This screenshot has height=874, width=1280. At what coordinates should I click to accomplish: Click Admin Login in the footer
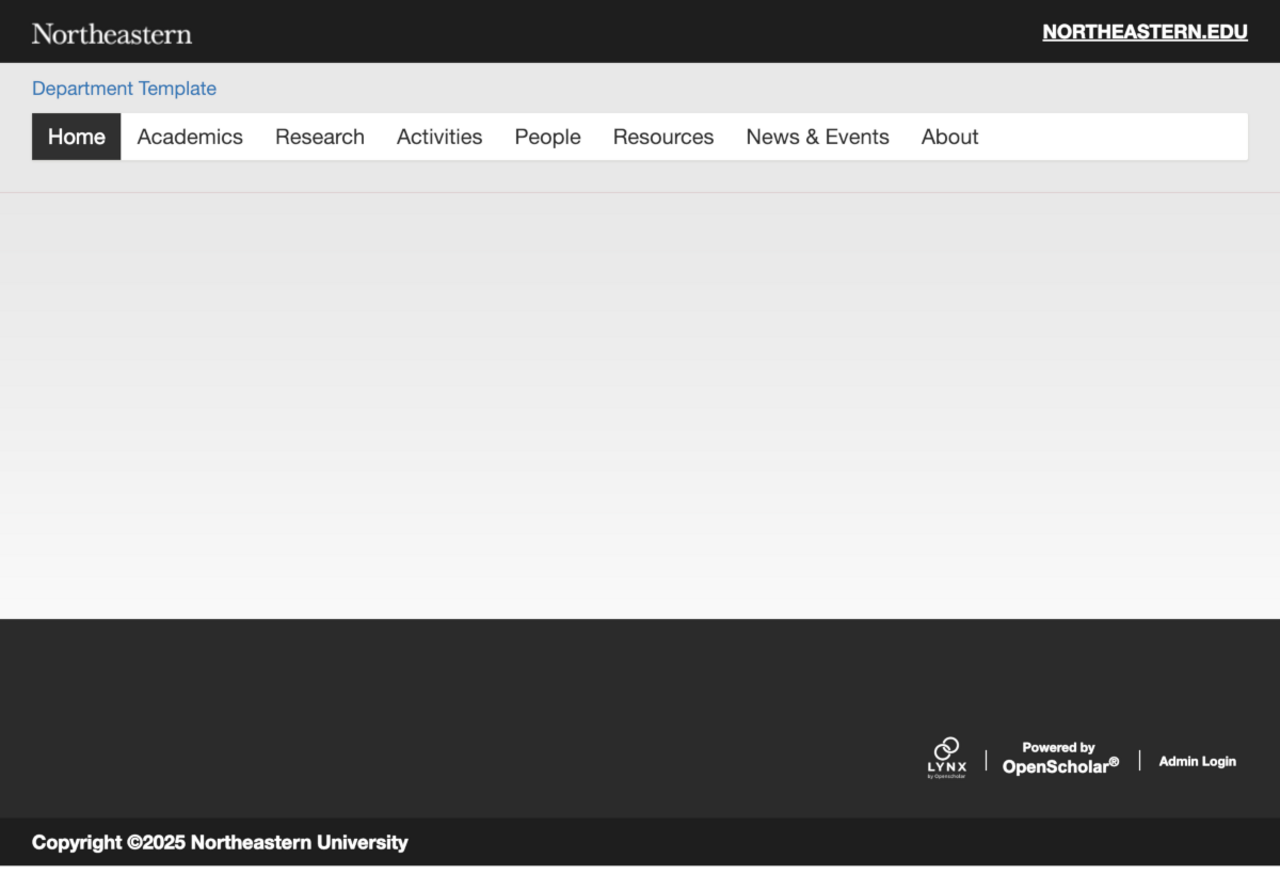pos(1197,761)
